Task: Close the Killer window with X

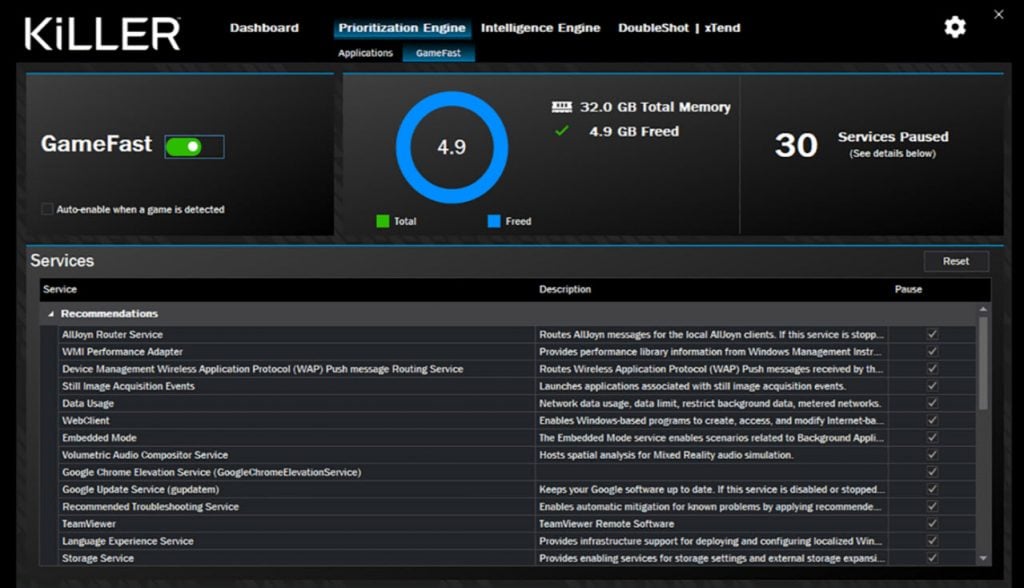Action: [998, 14]
